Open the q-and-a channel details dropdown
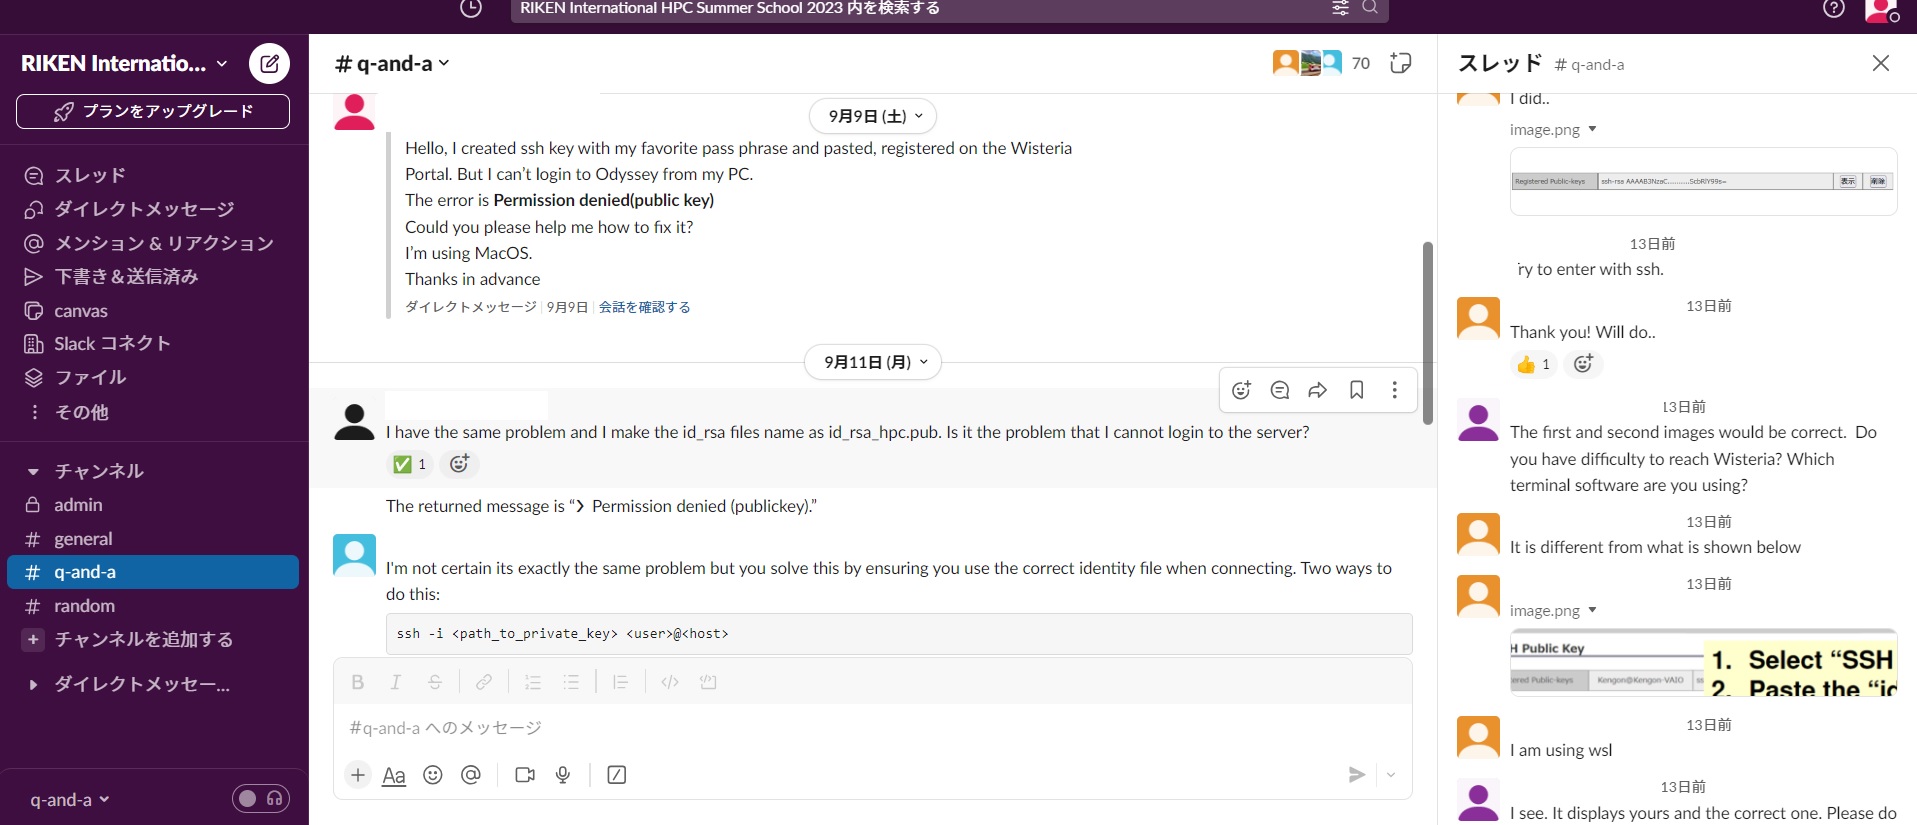 392,63
